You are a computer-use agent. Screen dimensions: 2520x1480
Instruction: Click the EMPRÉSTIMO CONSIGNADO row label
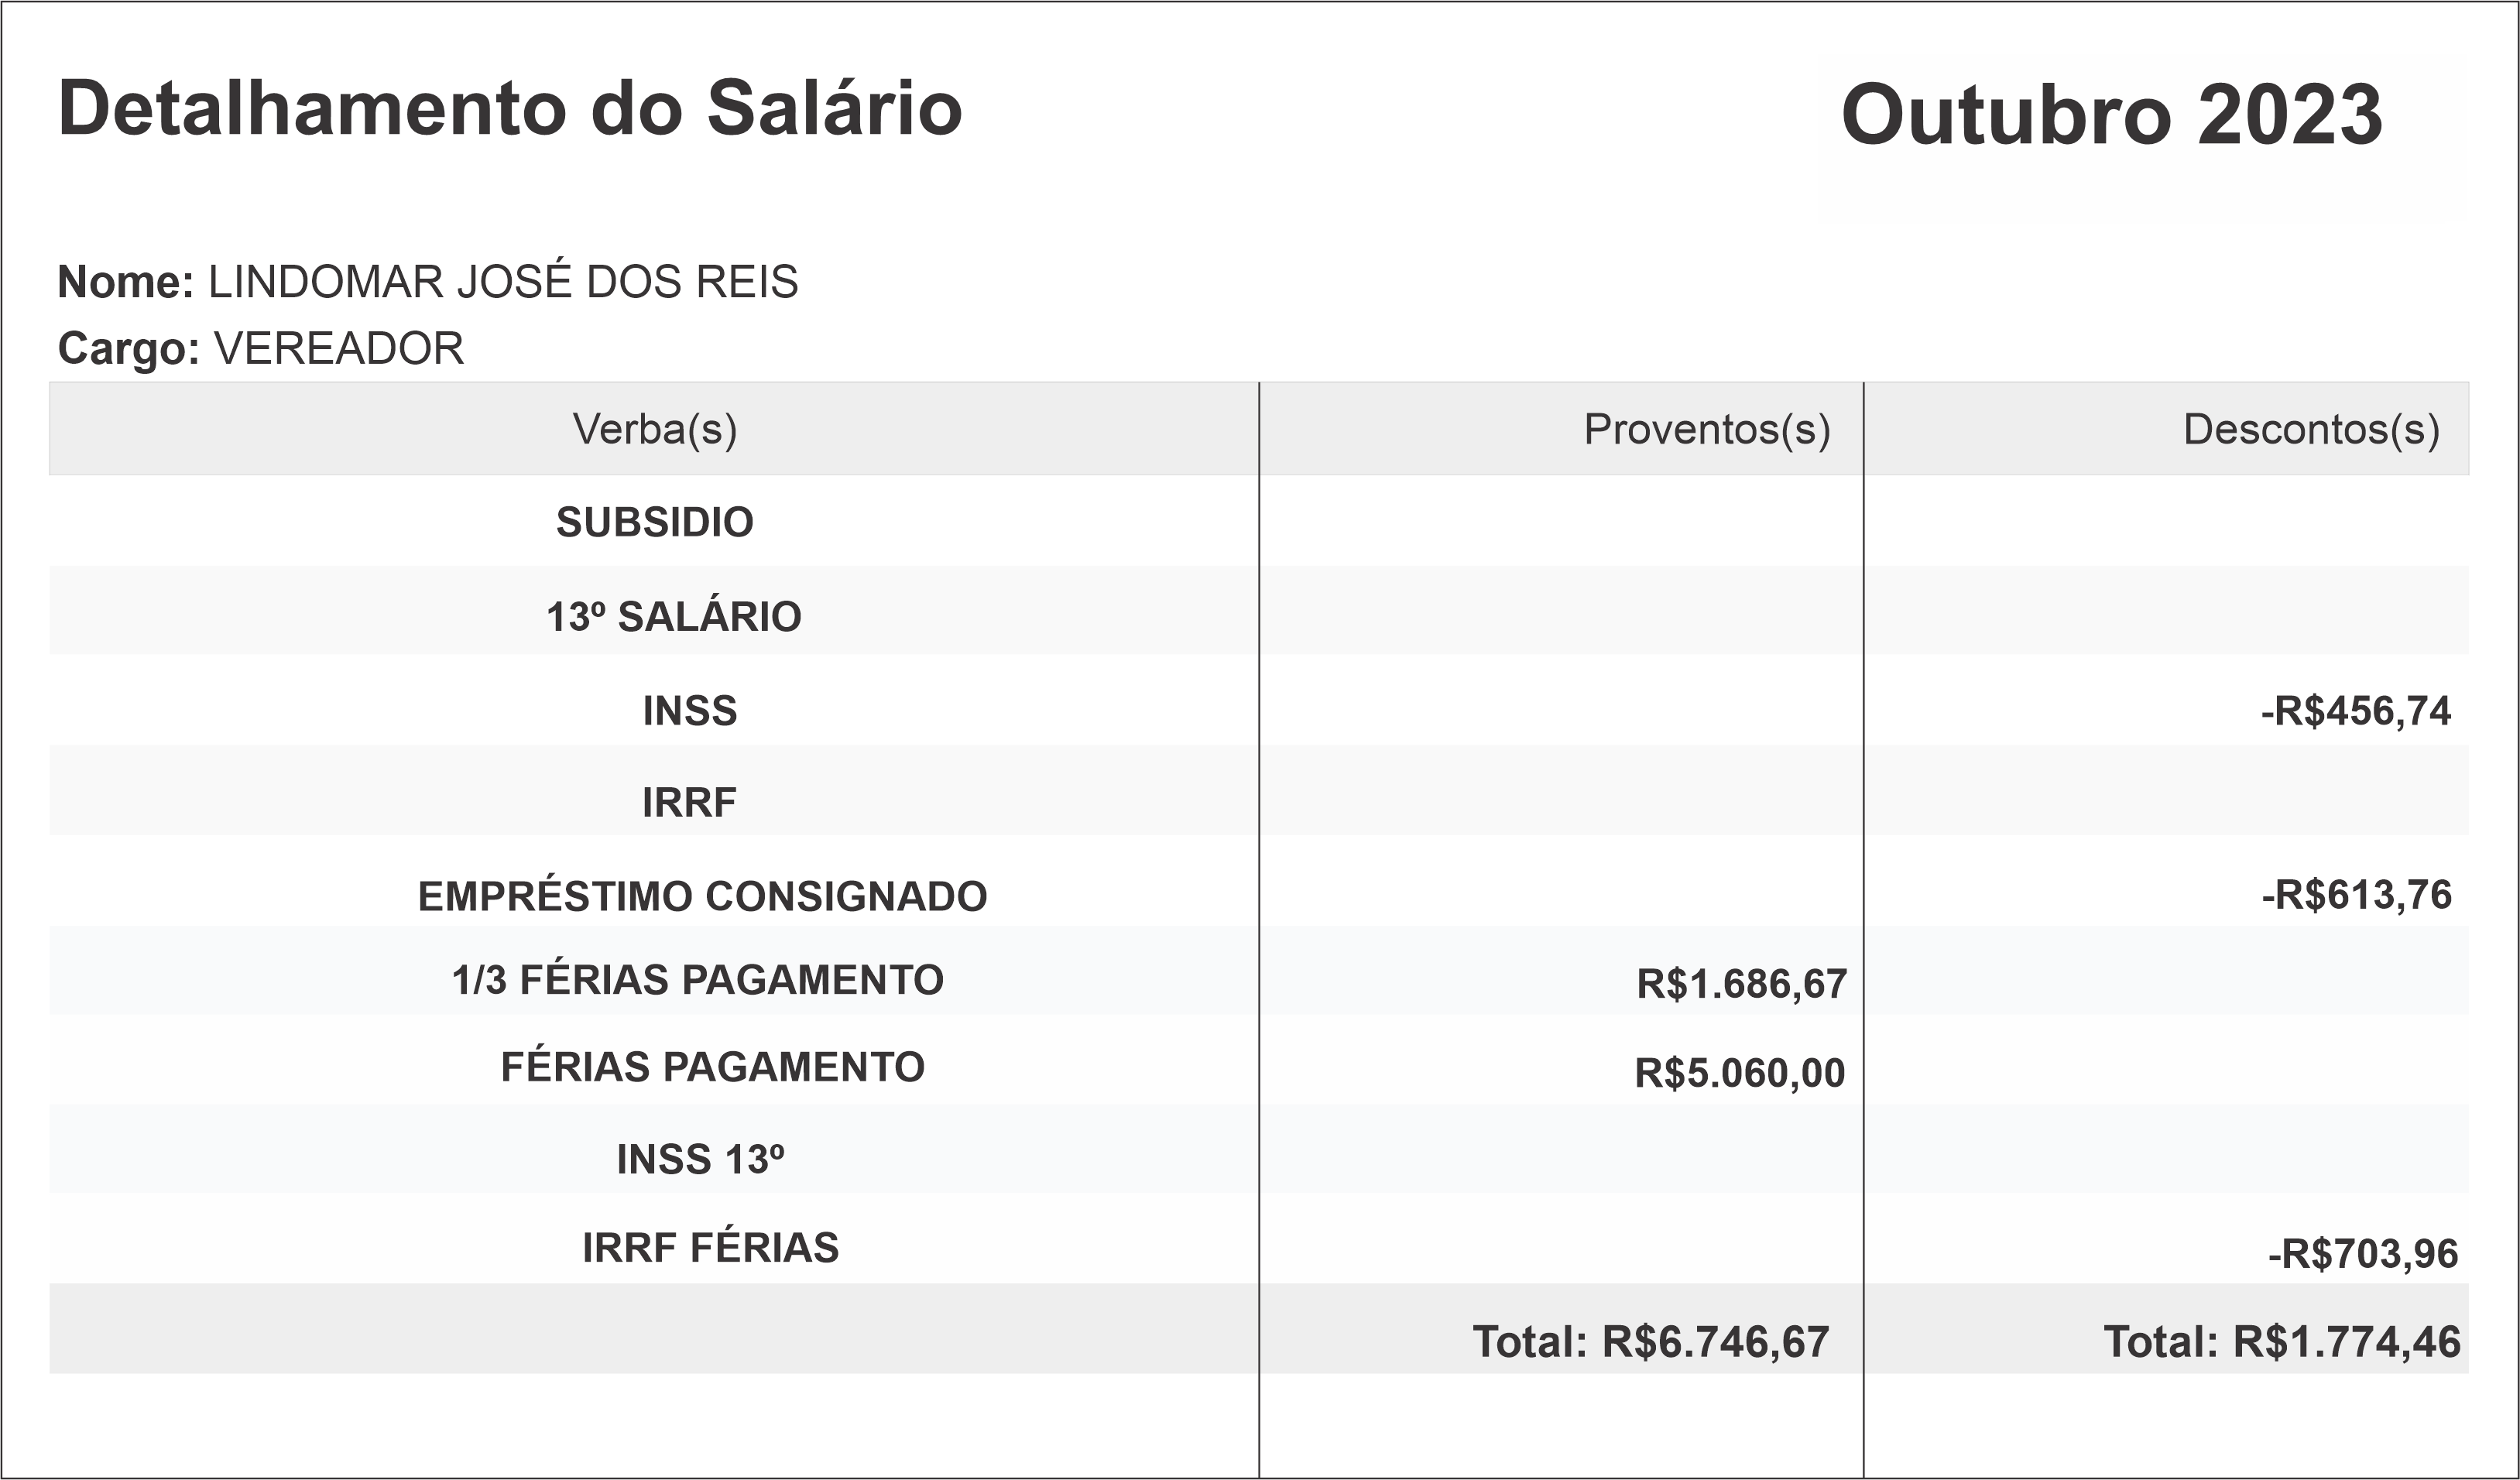702,896
